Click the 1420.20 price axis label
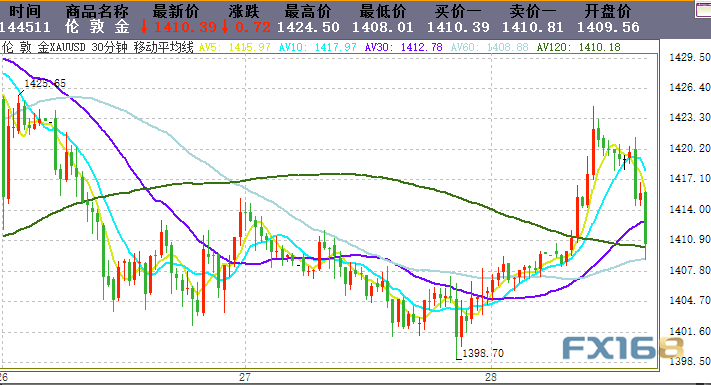 tap(690, 148)
